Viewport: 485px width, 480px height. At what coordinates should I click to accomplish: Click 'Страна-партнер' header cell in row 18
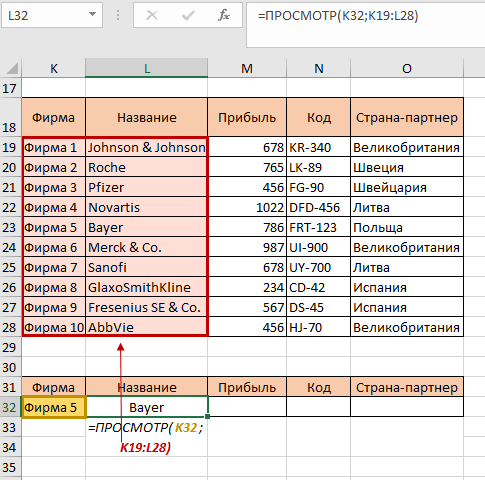pyautogui.click(x=407, y=117)
